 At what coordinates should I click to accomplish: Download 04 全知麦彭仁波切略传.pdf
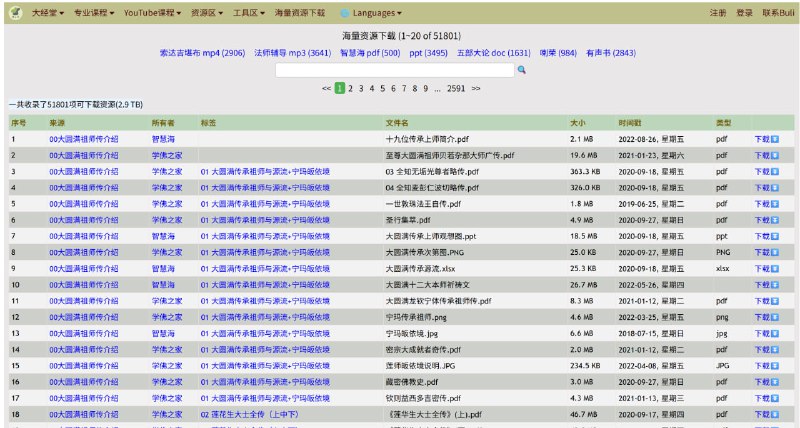coord(766,188)
